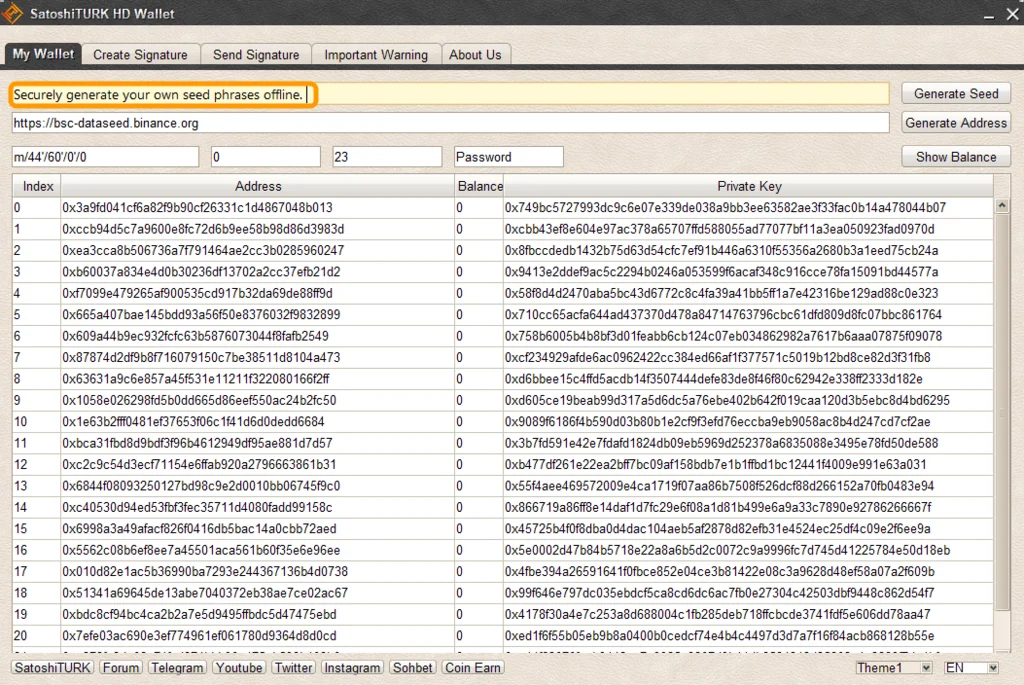
Task: Open the Coin Earn link
Action: click(x=473, y=667)
